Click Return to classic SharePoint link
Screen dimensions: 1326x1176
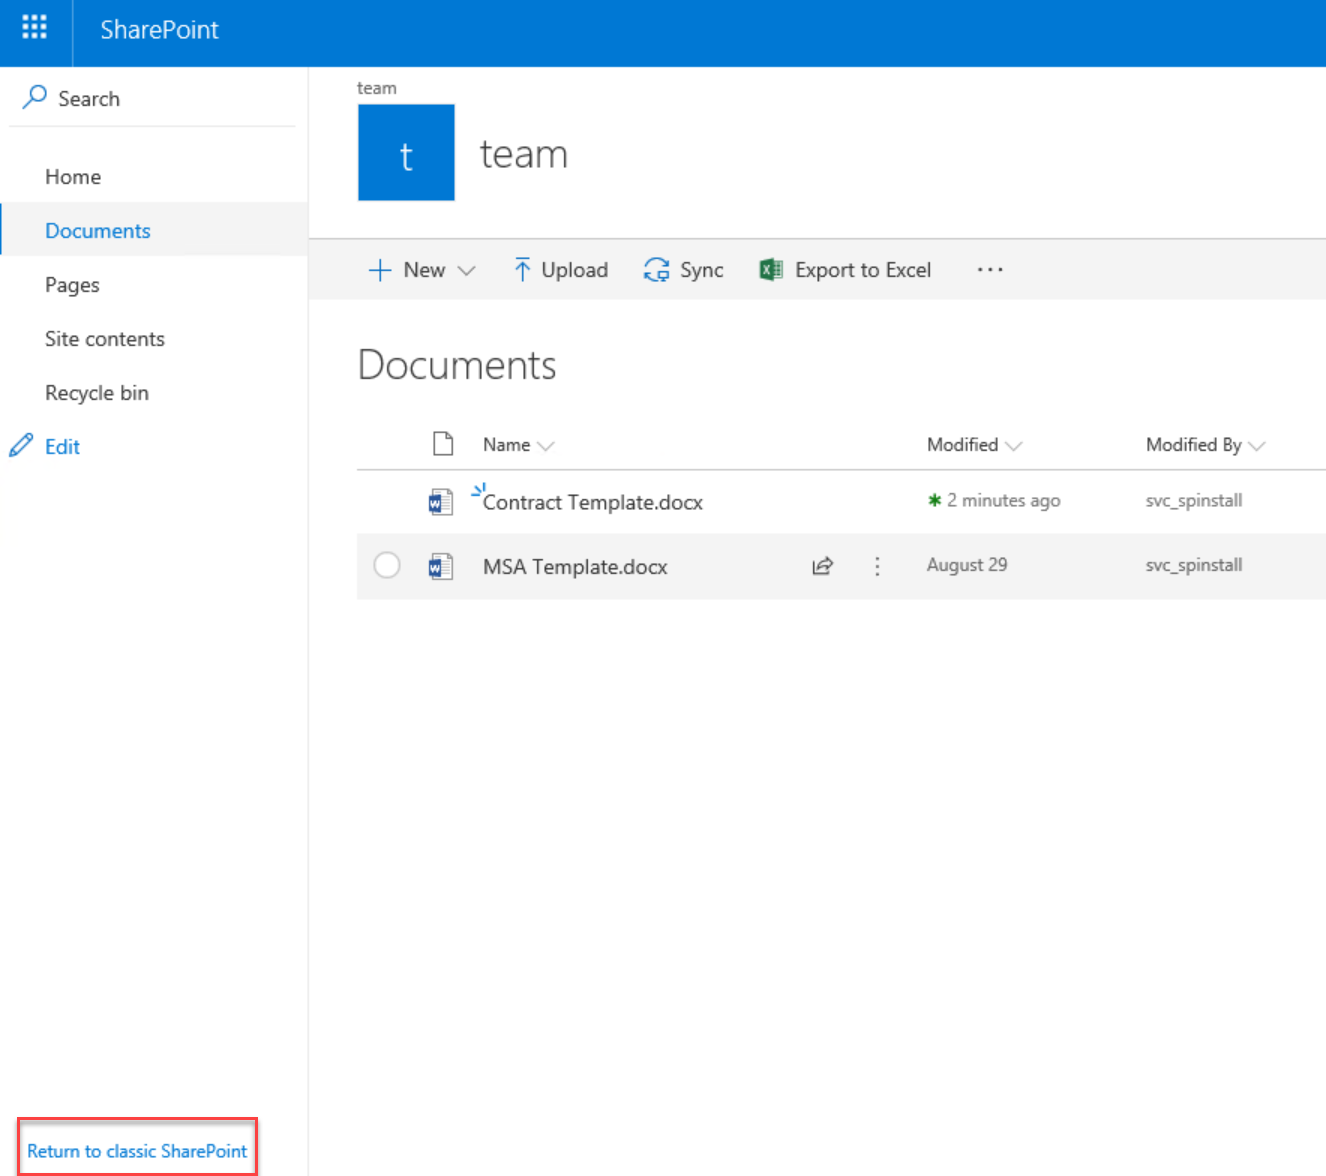137,1151
